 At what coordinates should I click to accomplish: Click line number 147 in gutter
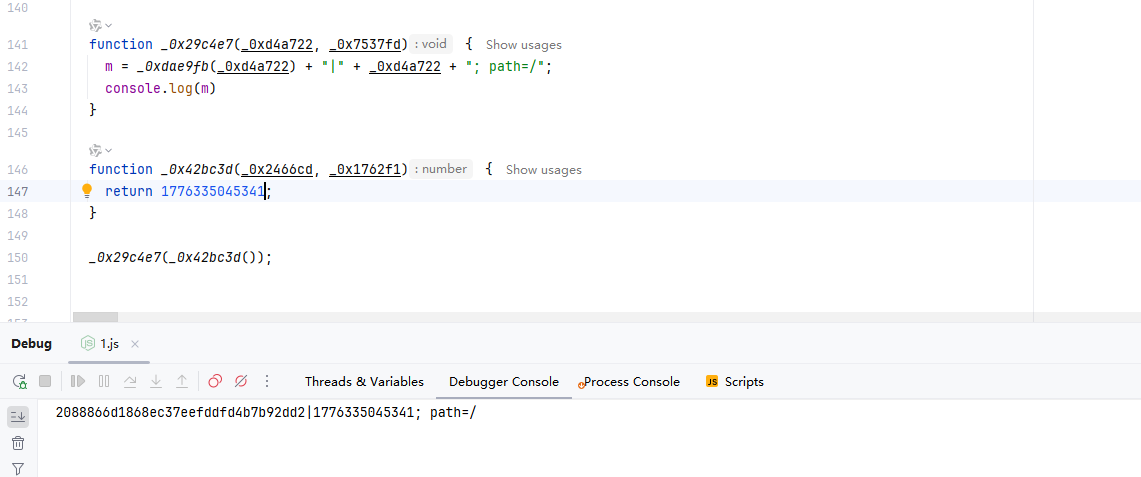(x=17, y=191)
